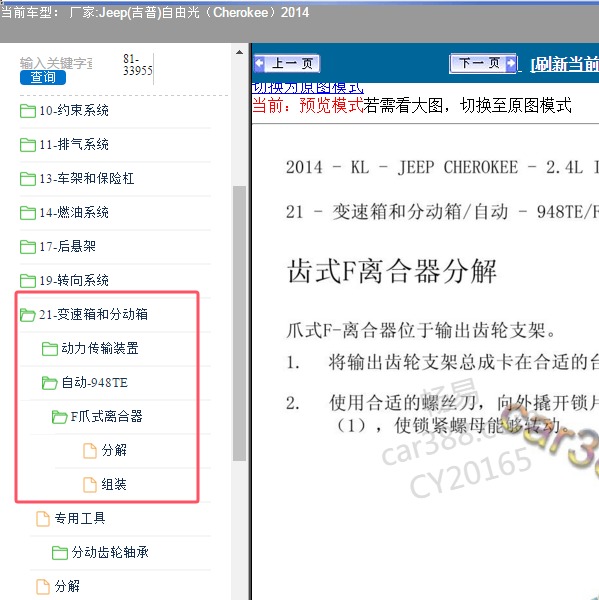Viewport: 599px width, 600px height.
Task: Click step 2 使用合适的螺丝刀 text
Action: point(463,414)
